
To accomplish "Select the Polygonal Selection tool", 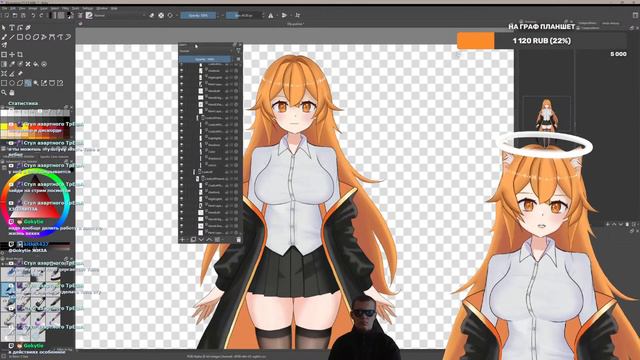I will (x=20, y=83).
